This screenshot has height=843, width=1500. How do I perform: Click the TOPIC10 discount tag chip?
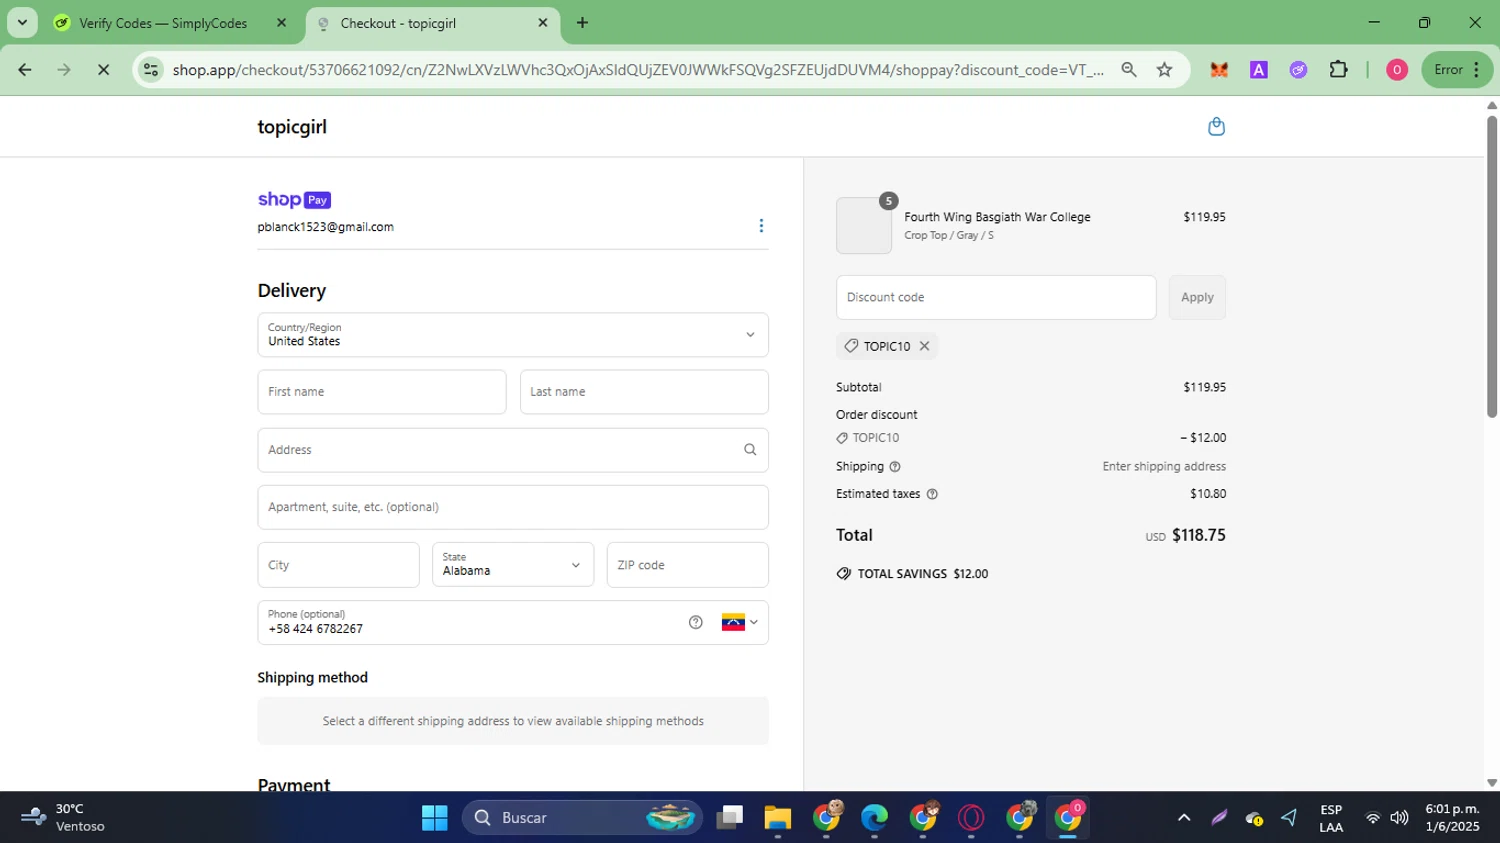coord(888,346)
